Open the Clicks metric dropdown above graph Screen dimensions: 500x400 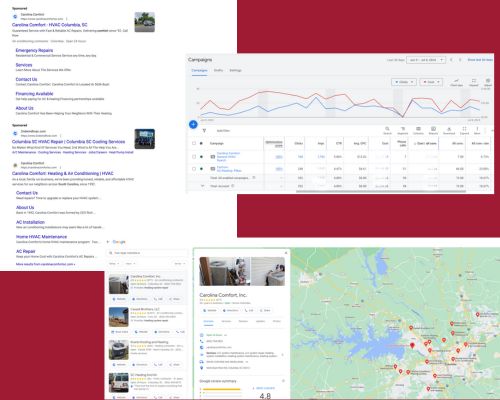pyautogui.click(x=404, y=82)
